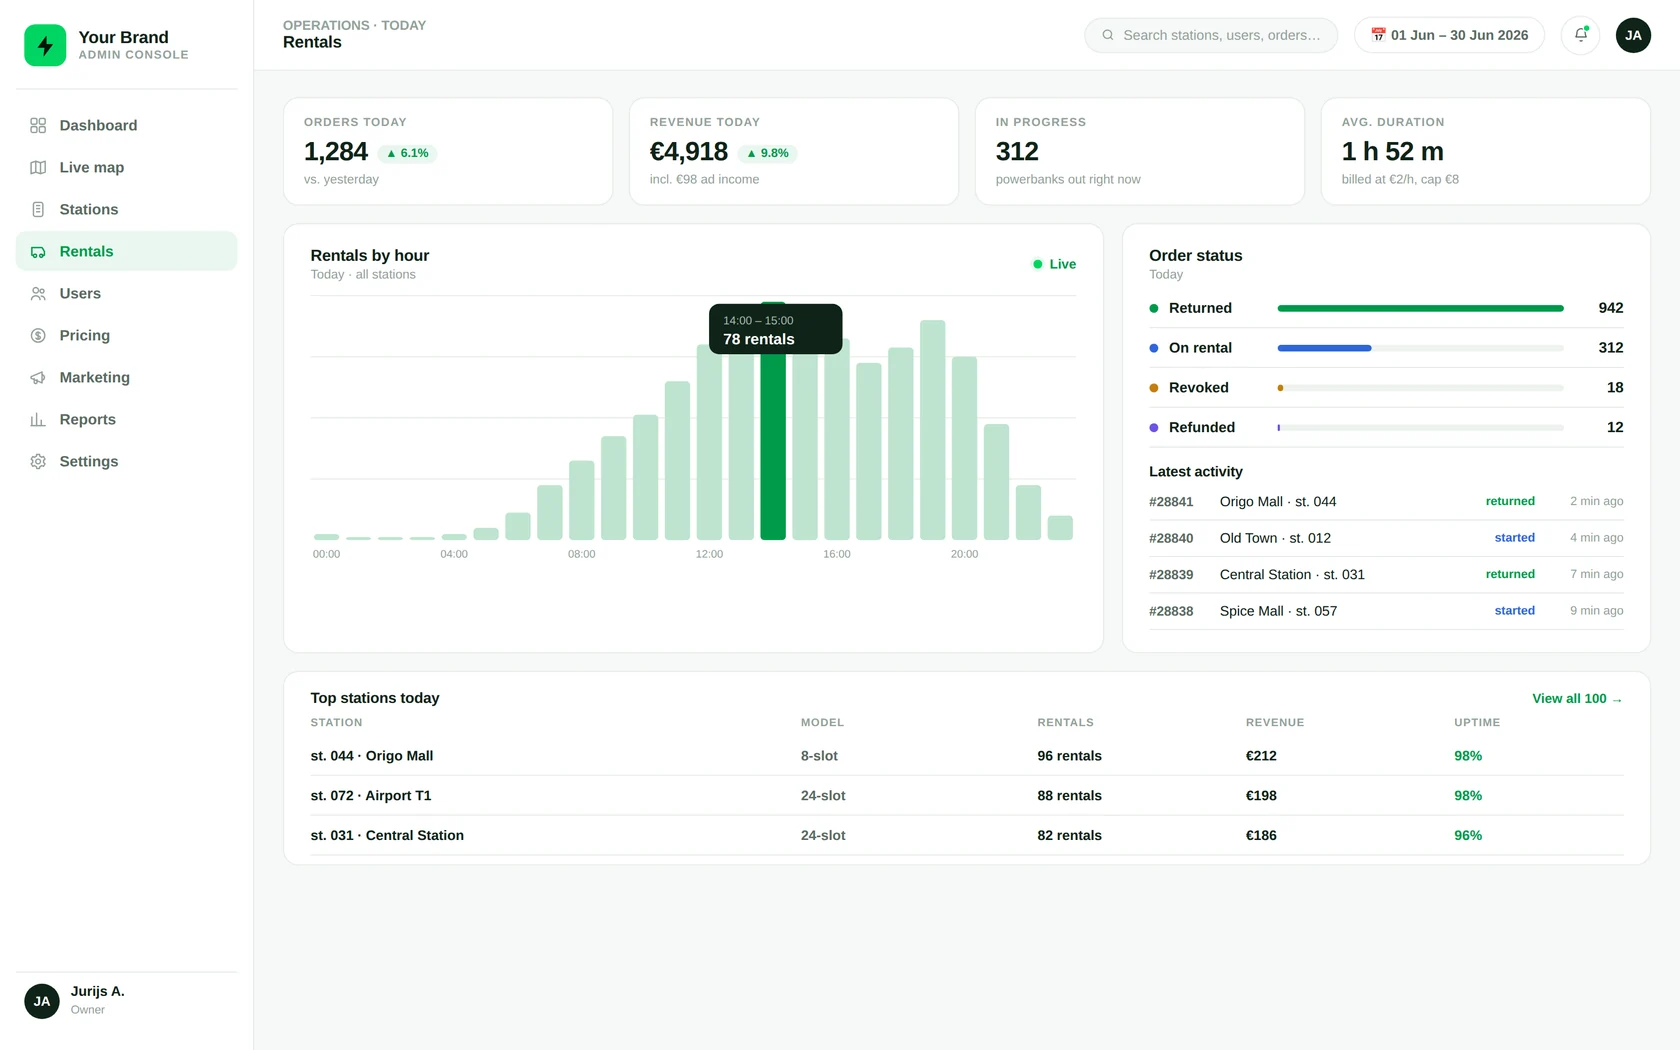Click the Reports bar-chart icon
The image size is (1680, 1050).
(x=38, y=419)
